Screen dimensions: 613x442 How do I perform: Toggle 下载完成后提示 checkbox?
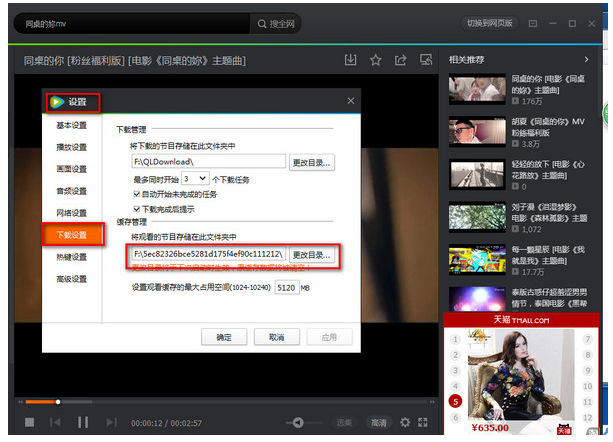pos(136,209)
